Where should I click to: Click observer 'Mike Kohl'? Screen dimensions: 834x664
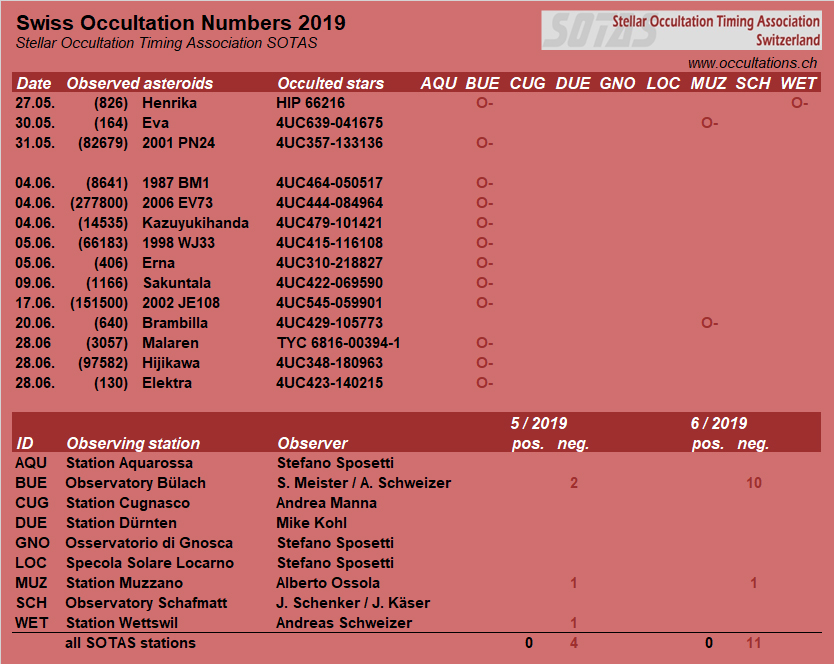[x=312, y=523]
